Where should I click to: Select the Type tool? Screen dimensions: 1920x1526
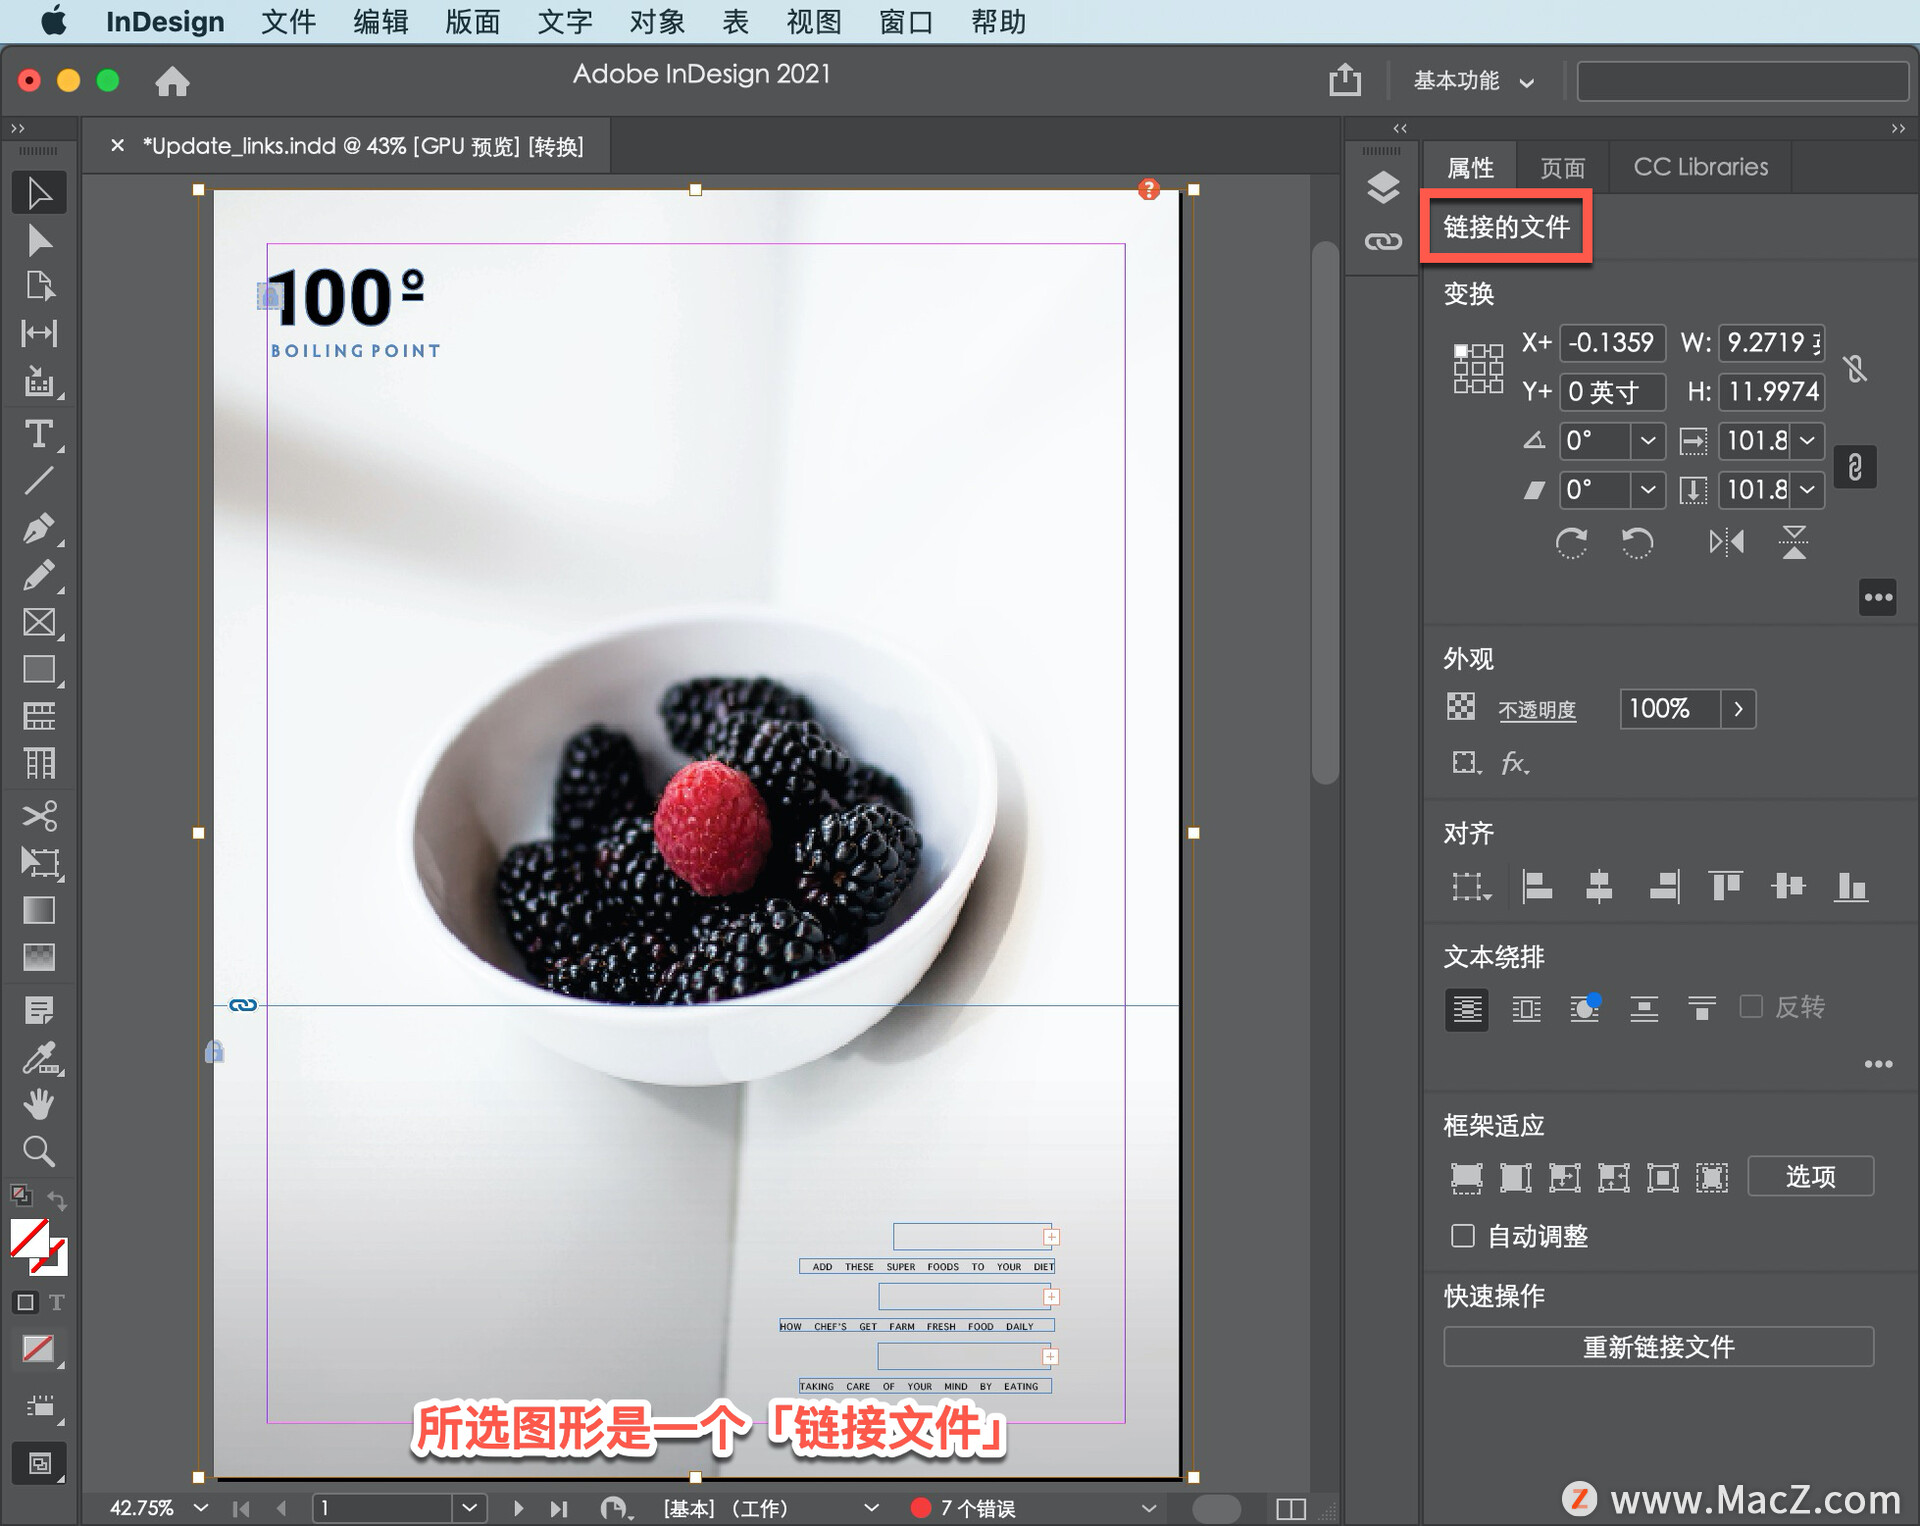pyautogui.click(x=38, y=434)
